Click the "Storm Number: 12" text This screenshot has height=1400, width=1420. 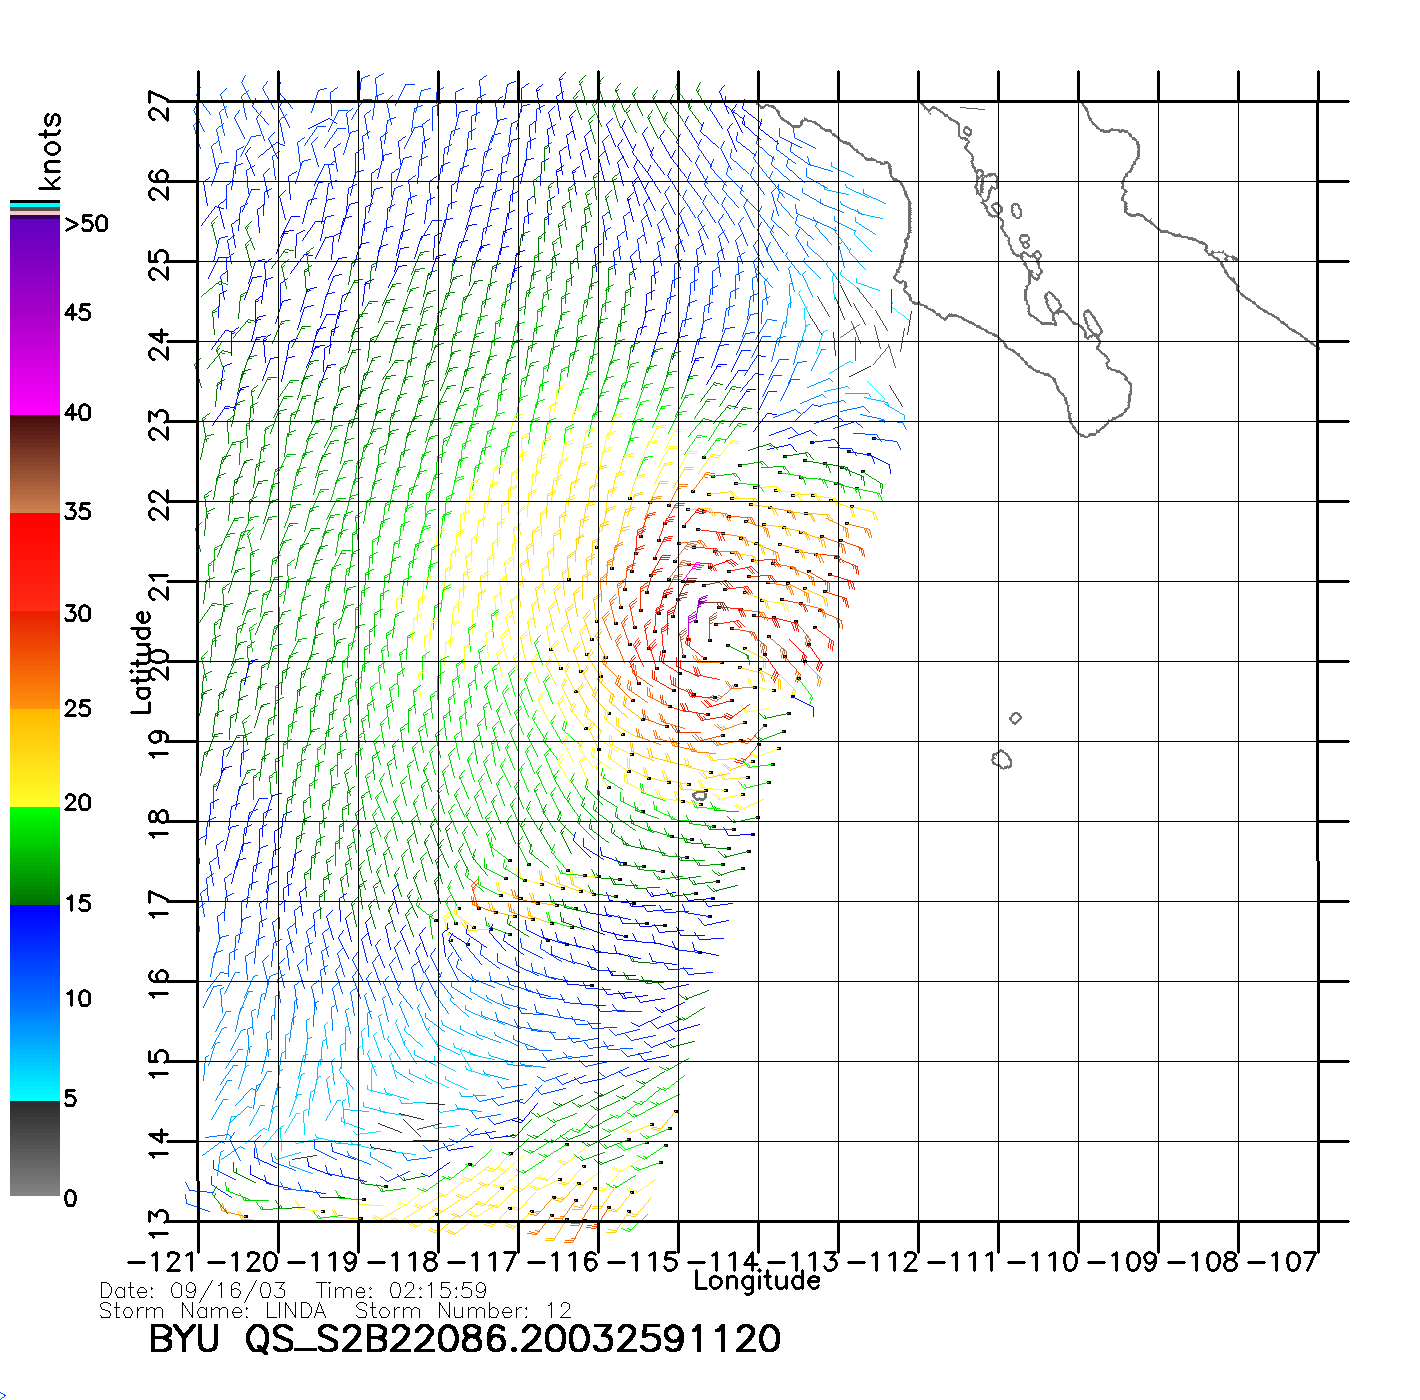click(x=463, y=1310)
